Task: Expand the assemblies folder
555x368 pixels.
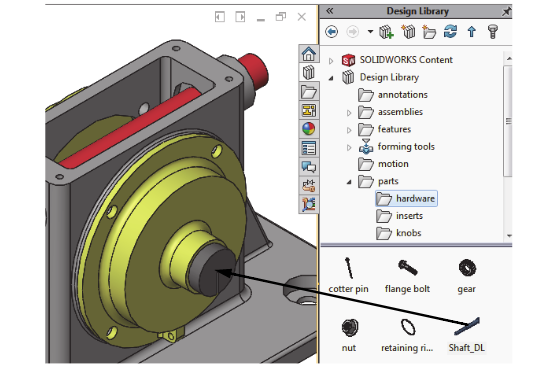Action: (x=349, y=113)
